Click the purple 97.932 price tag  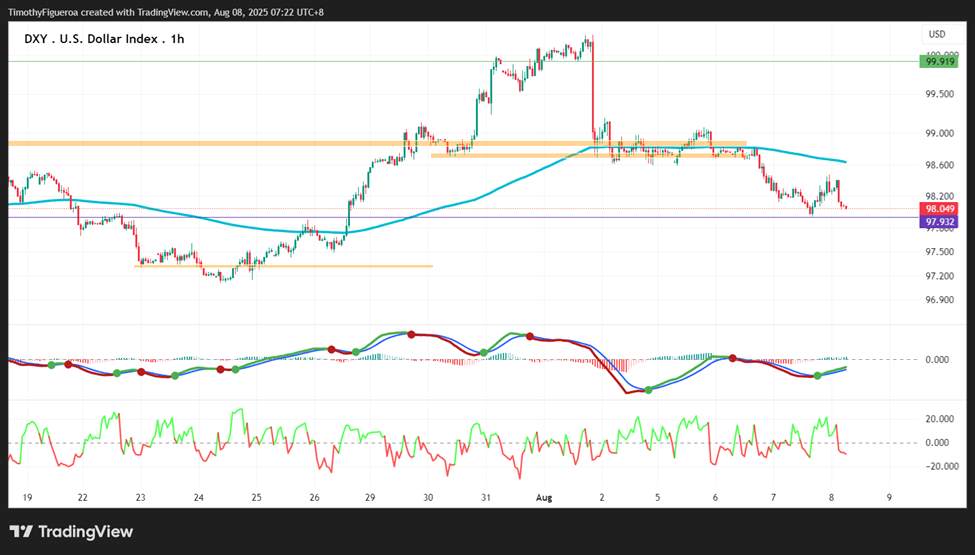(x=938, y=222)
